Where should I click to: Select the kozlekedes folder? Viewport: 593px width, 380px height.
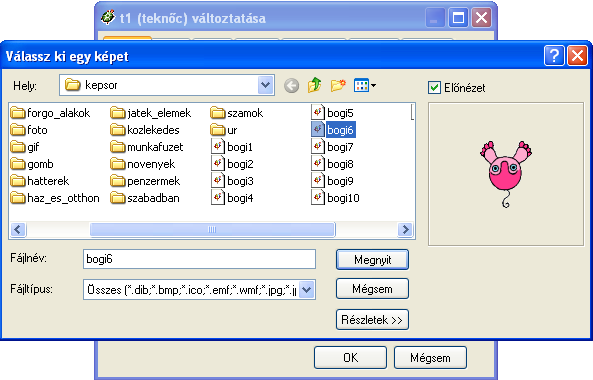(x=145, y=130)
